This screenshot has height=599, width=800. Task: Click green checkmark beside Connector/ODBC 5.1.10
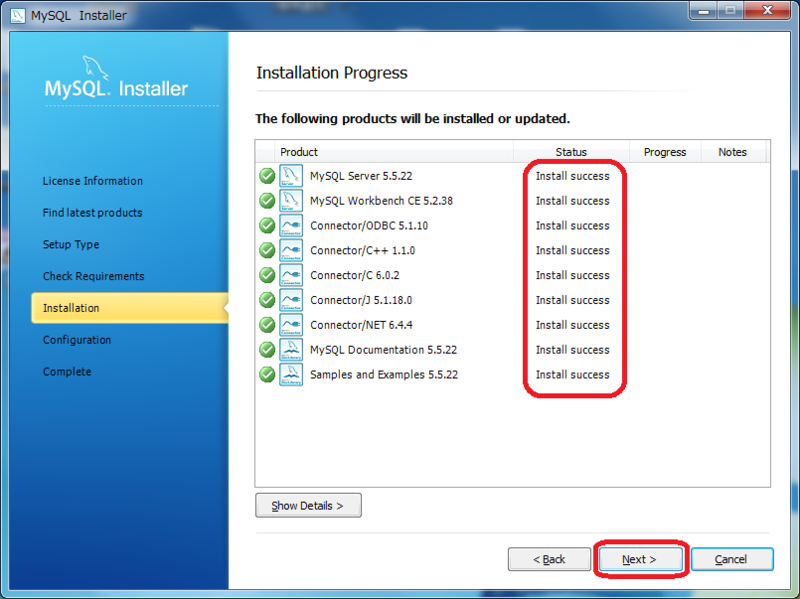point(267,226)
